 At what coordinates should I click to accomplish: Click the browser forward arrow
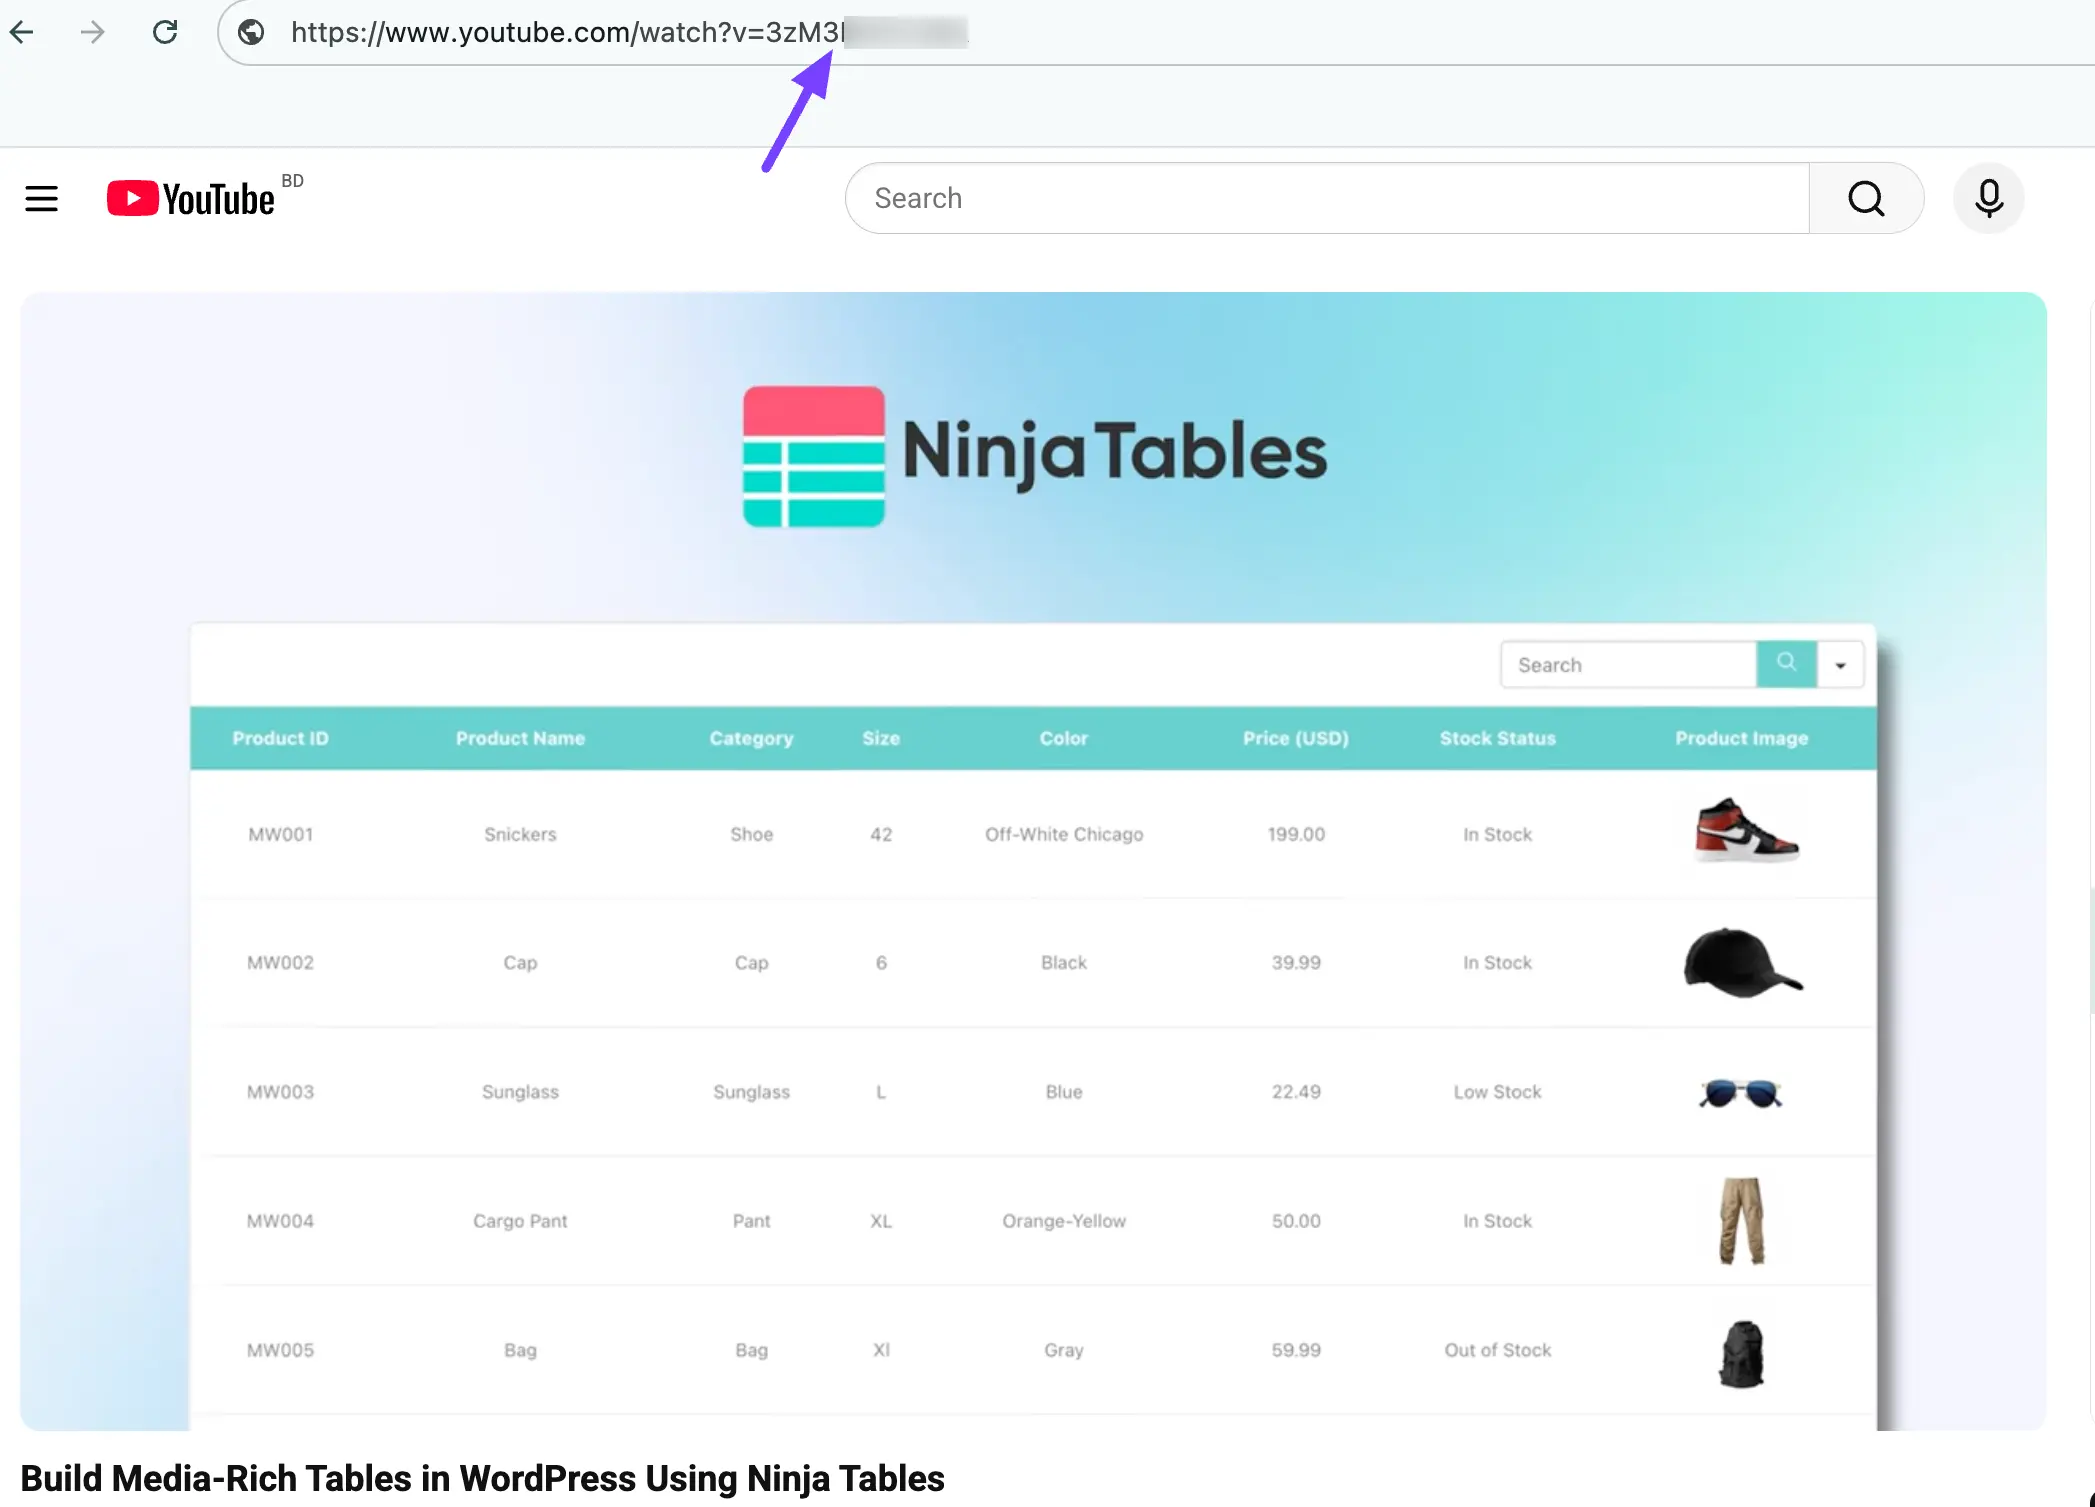click(x=93, y=32)
